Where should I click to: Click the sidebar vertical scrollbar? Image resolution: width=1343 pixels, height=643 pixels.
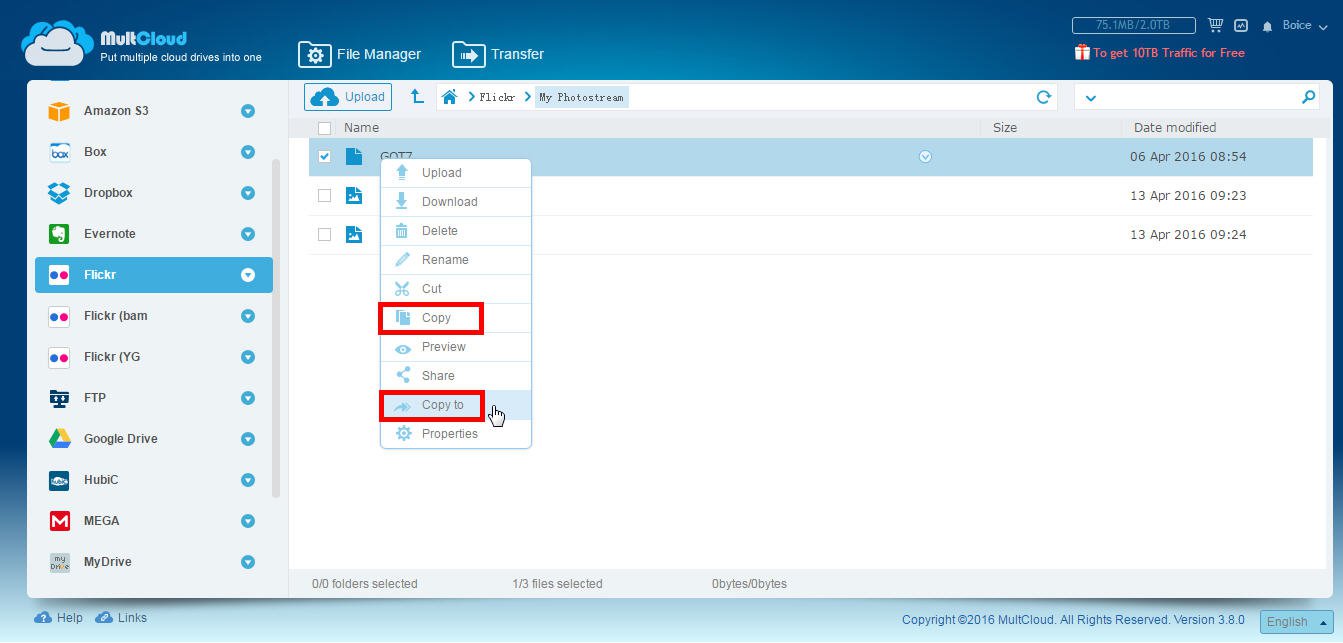tap(276, 327)
